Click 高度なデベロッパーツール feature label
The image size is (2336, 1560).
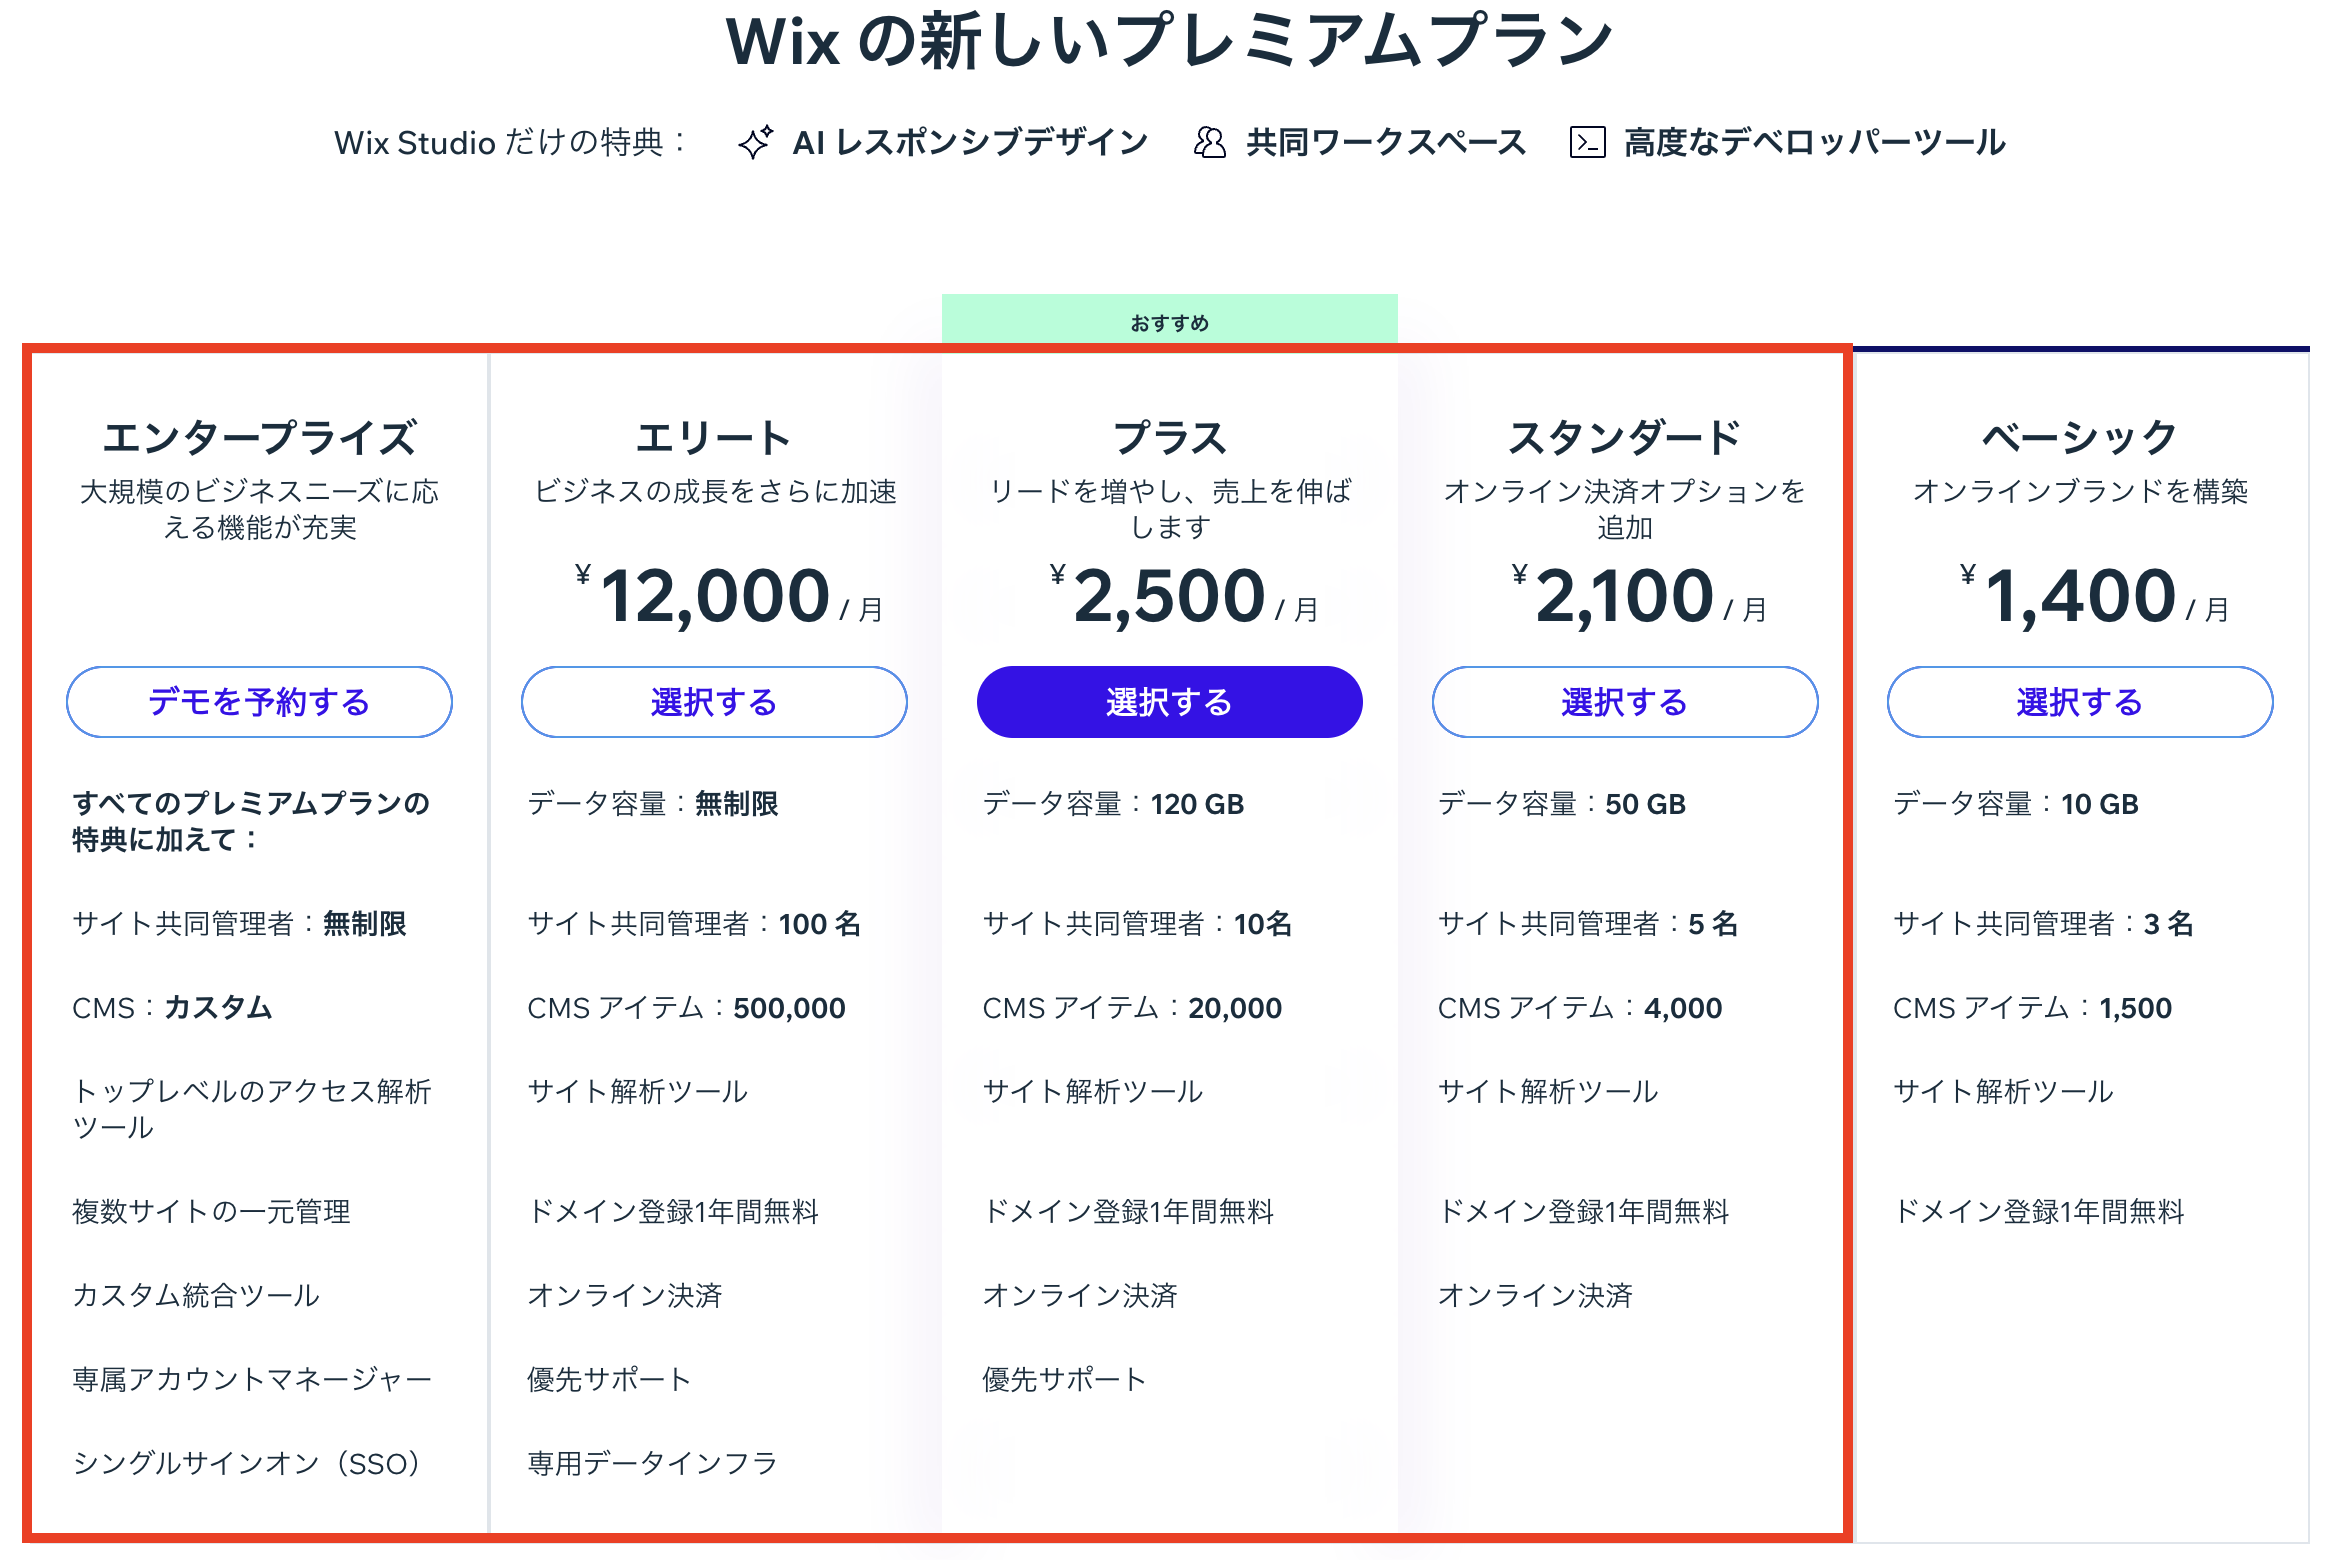pos(1814,143)
